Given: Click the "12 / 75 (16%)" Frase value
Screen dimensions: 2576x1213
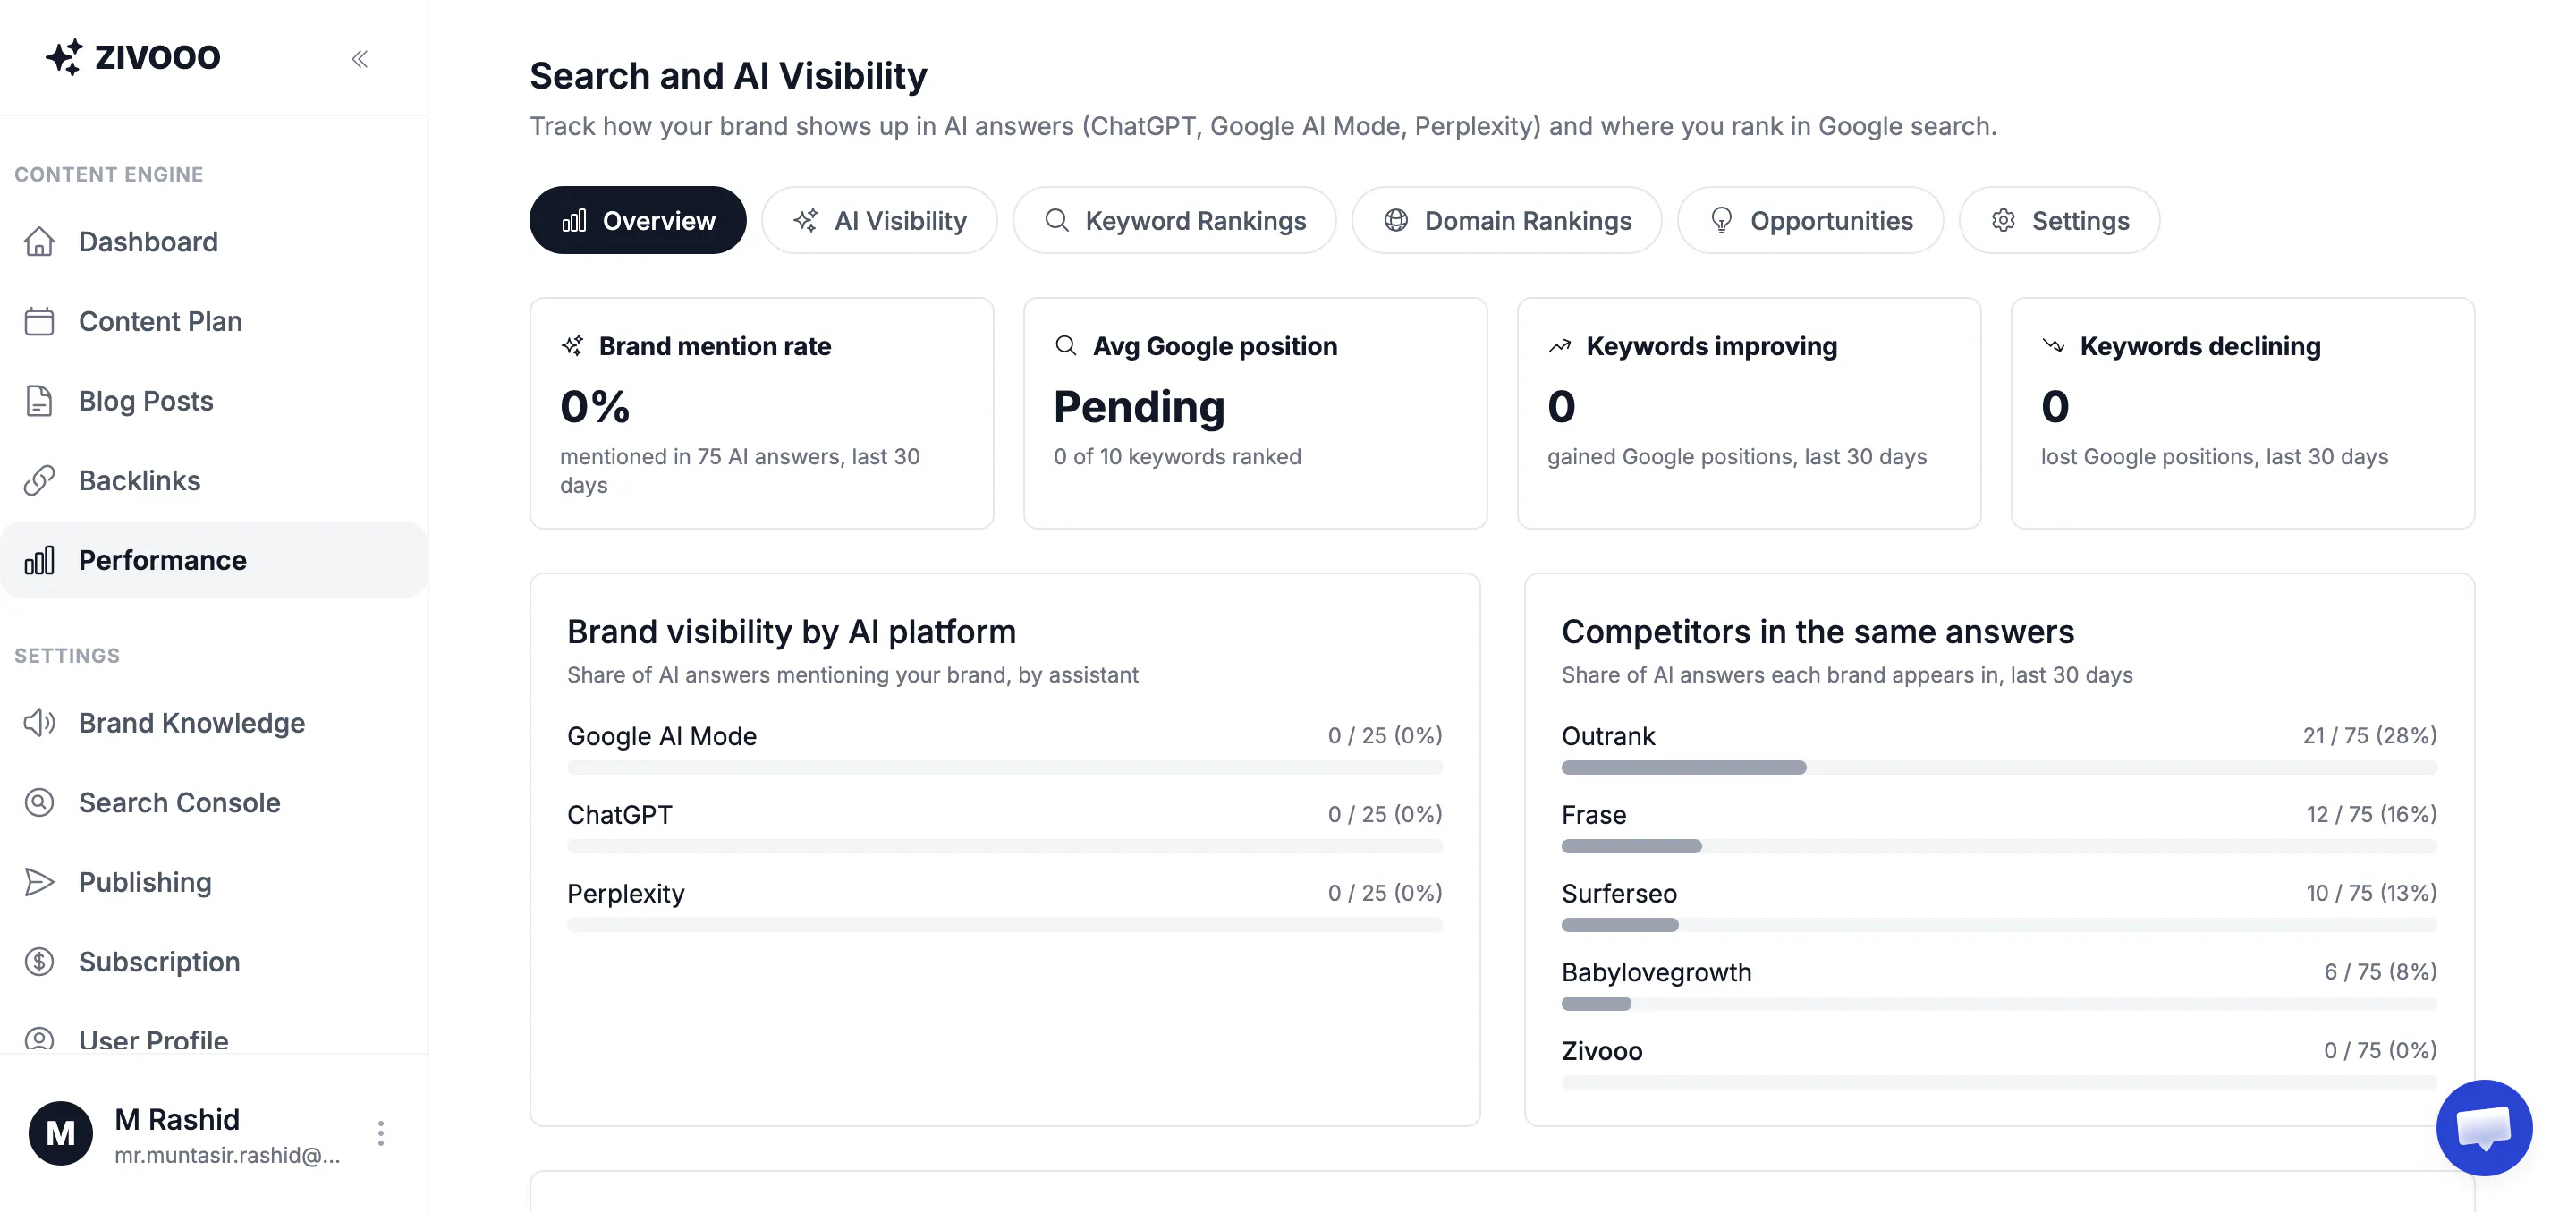Looking at the screenshot, I should point(2371,814).
